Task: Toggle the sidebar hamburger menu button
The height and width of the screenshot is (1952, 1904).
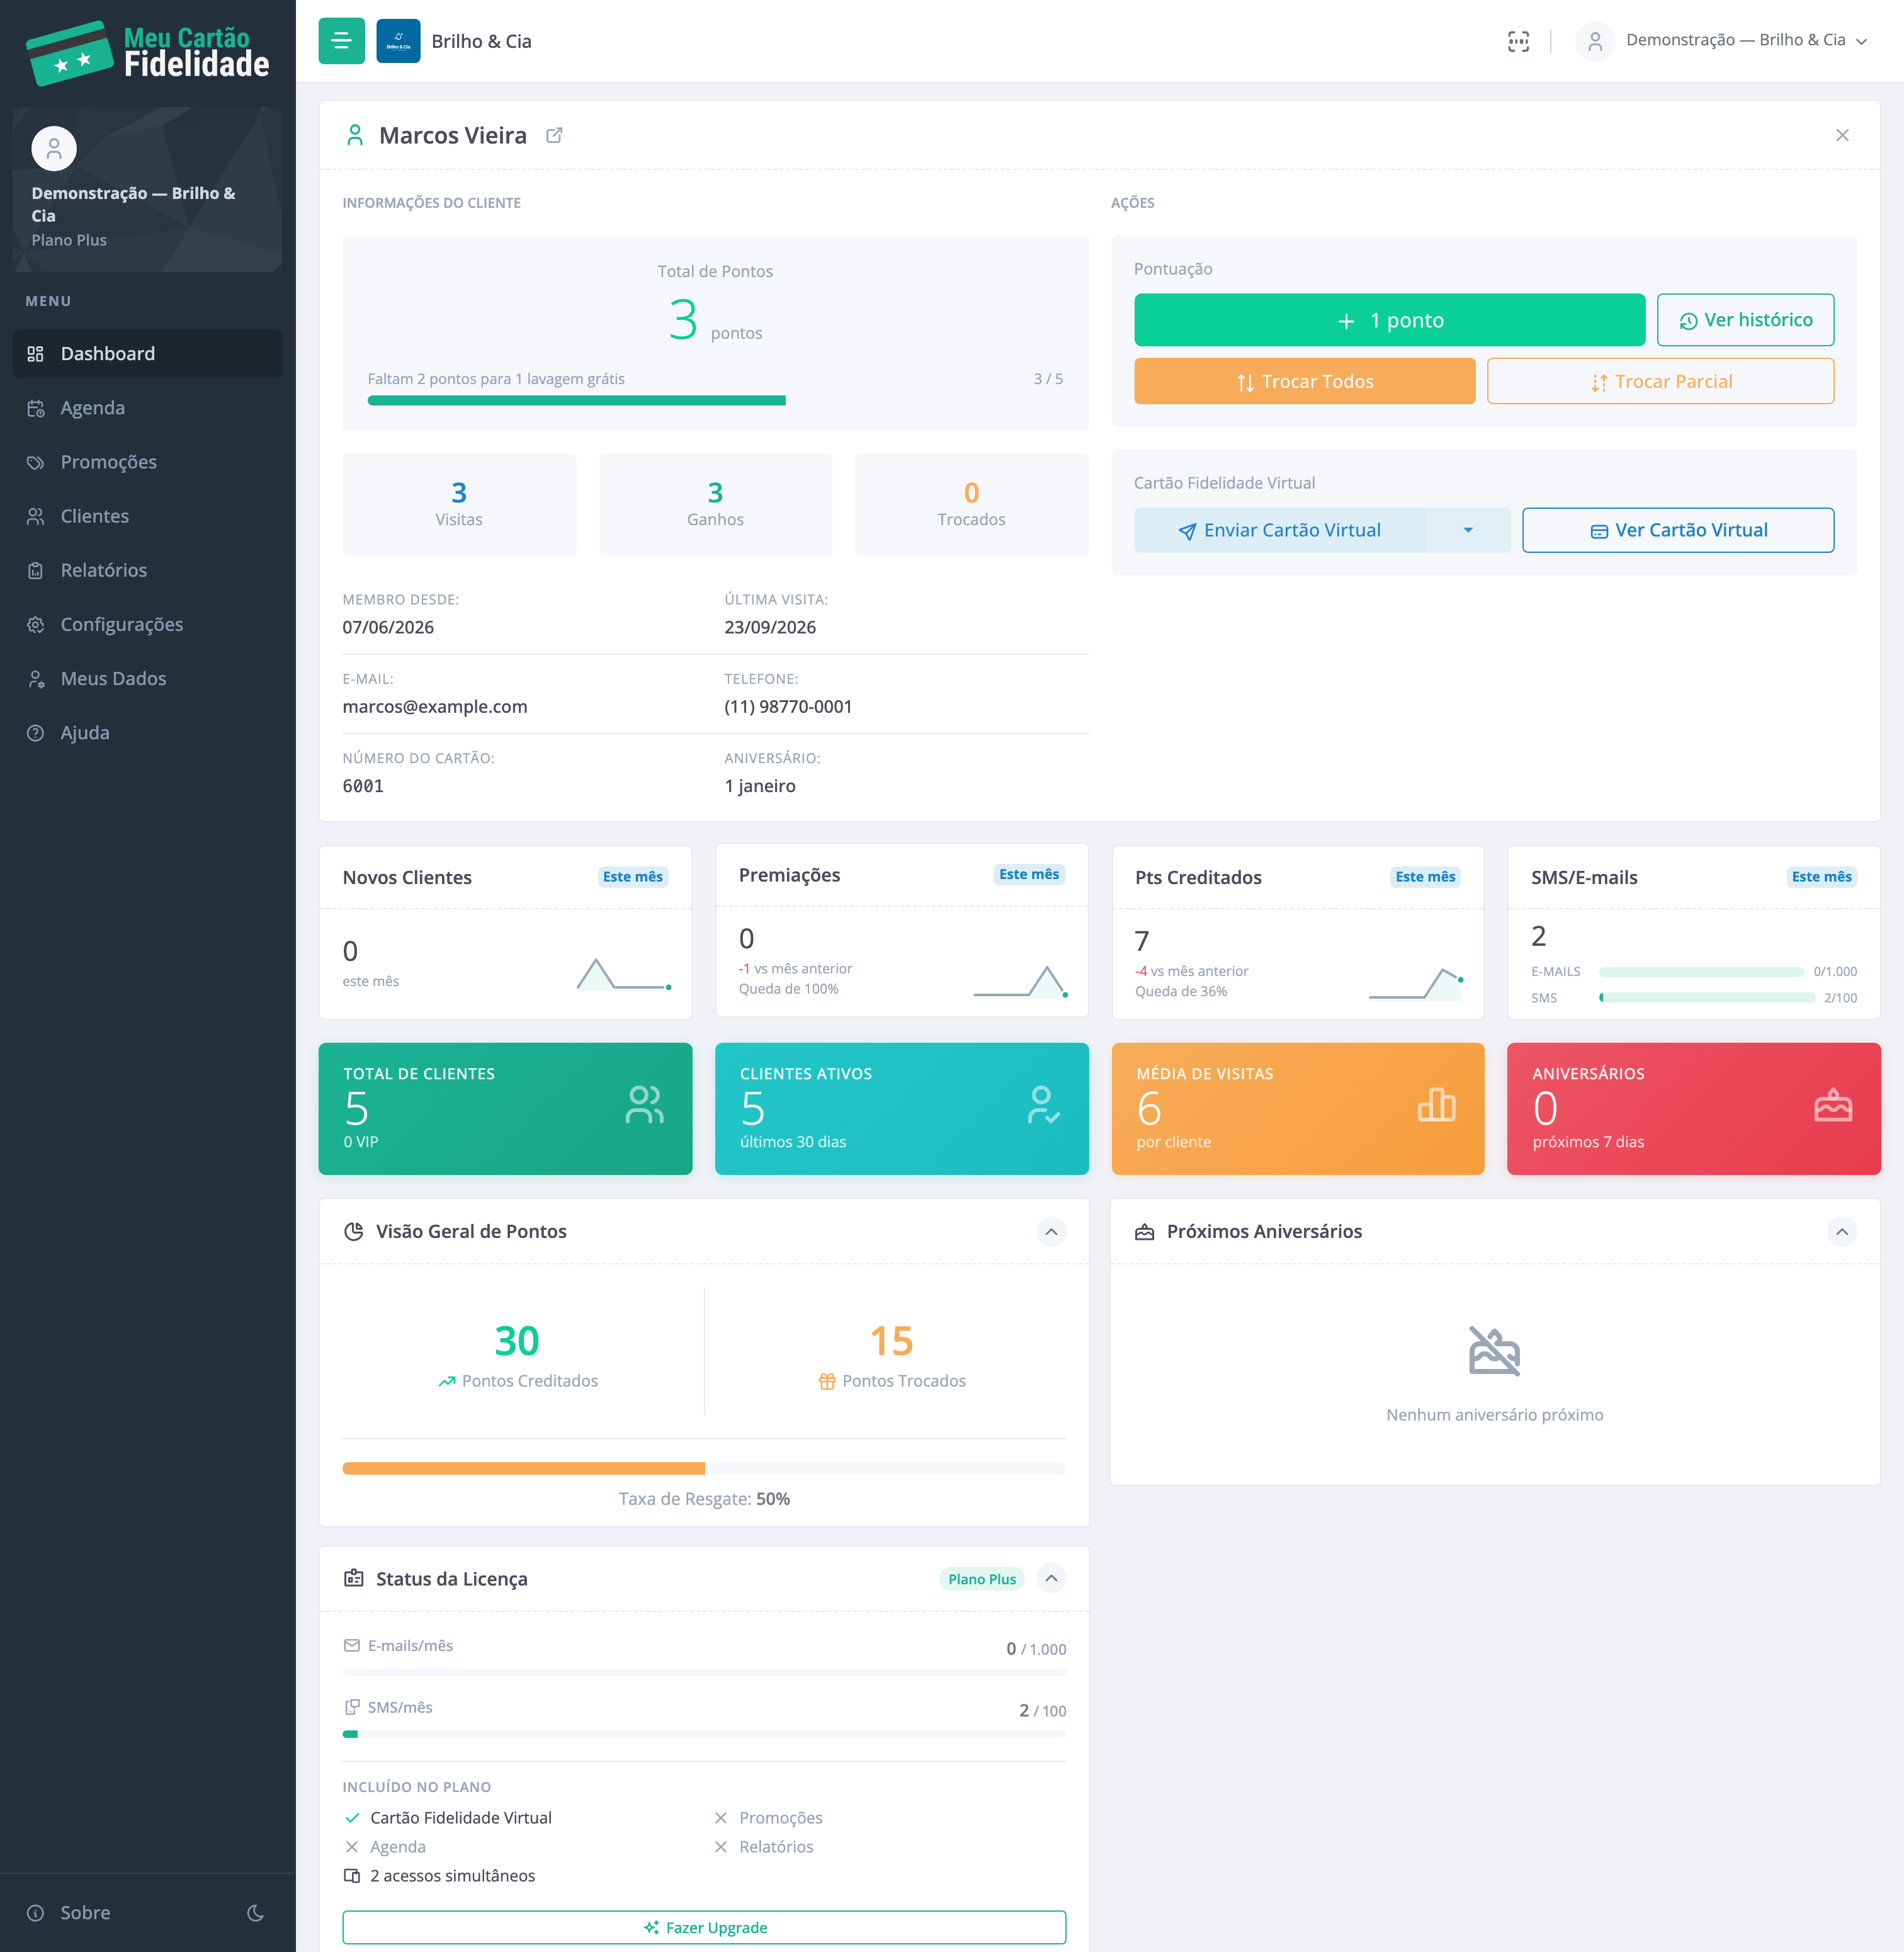Action: [341, 41]
